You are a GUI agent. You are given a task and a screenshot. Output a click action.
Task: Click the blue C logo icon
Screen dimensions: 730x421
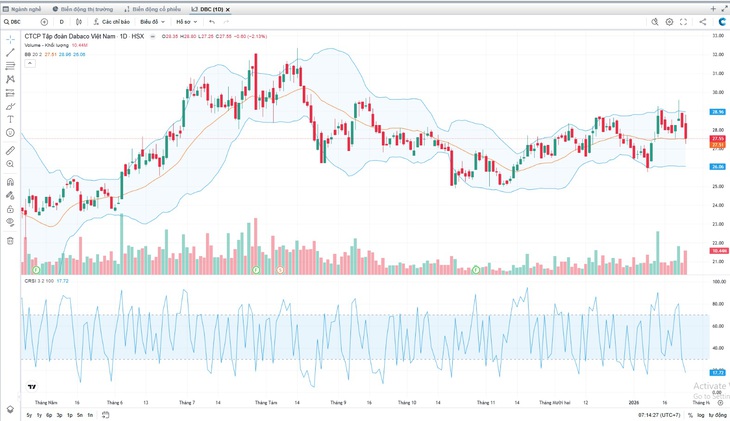[722, 22]
